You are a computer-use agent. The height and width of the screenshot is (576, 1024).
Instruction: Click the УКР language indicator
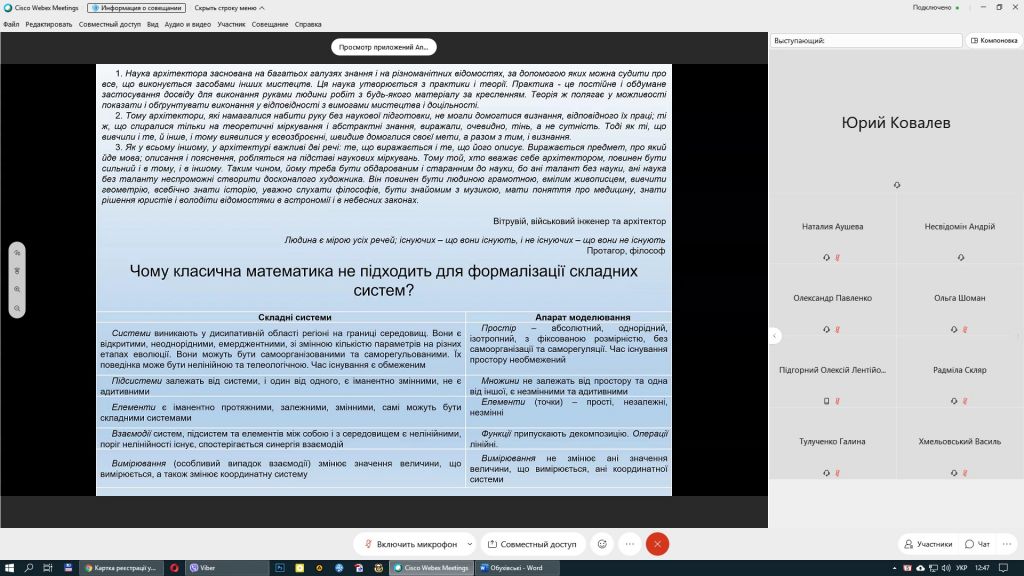tap(961, 568)
